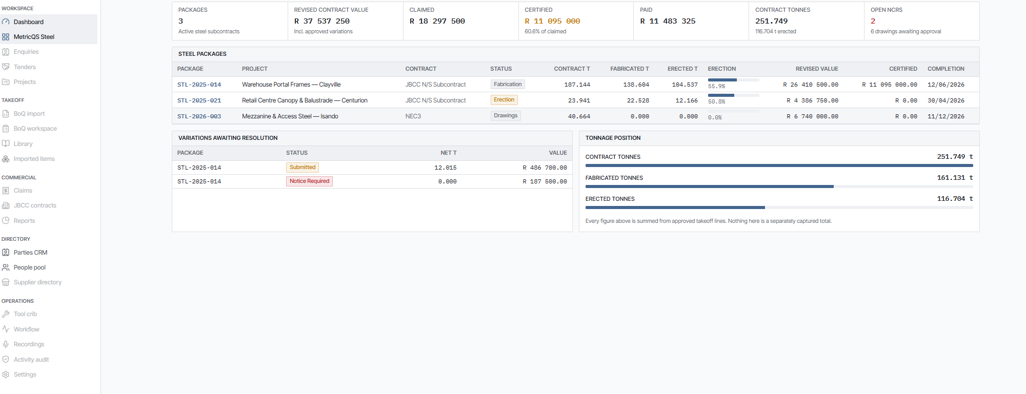Click the COMPLETION column header
This screenshot has width=1026, height=394.
pyautogui.click(x=946, y=69)
